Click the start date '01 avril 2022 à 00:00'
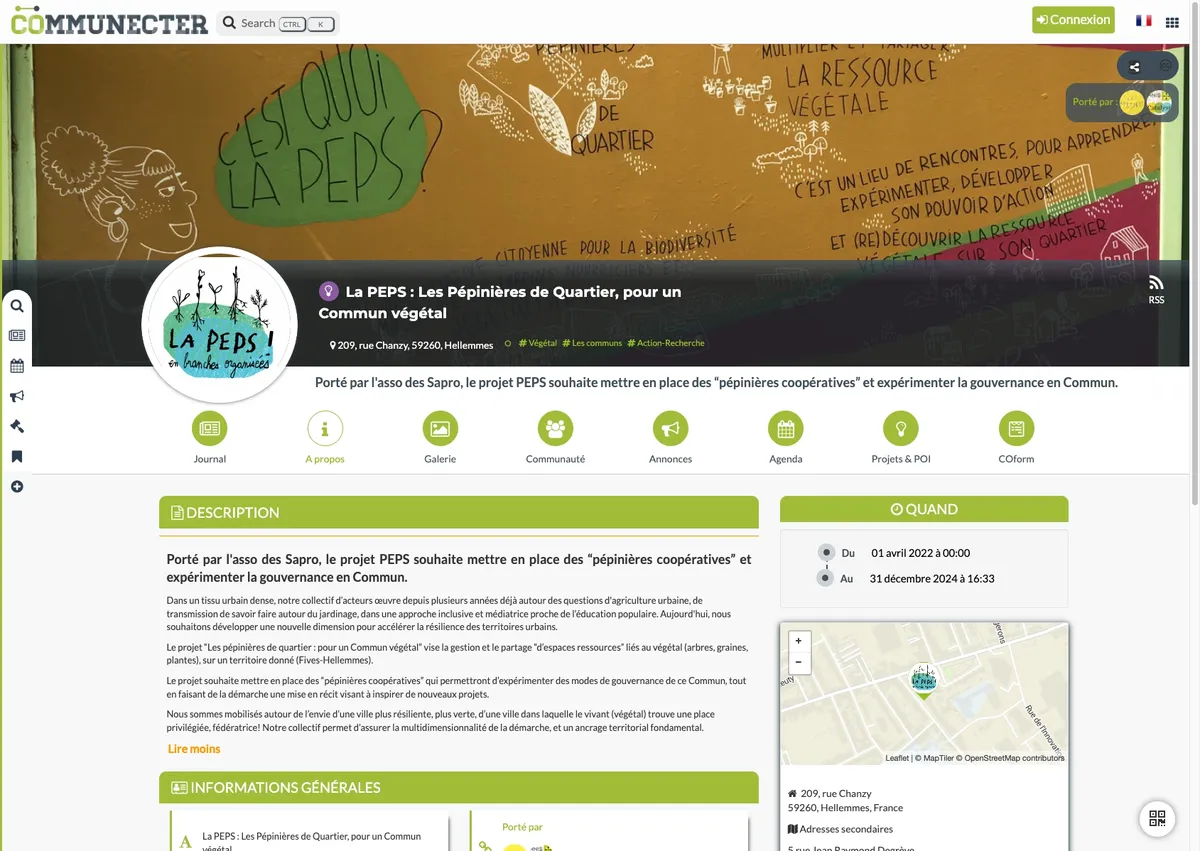The height and width of the screenshot is (851, 1200). pyautogui.click(x=921, y=553)
